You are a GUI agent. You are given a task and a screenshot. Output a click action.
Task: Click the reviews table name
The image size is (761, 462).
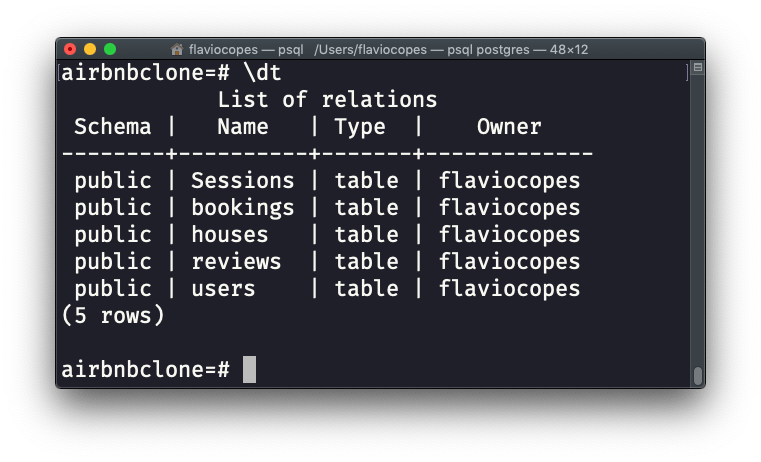236,262
